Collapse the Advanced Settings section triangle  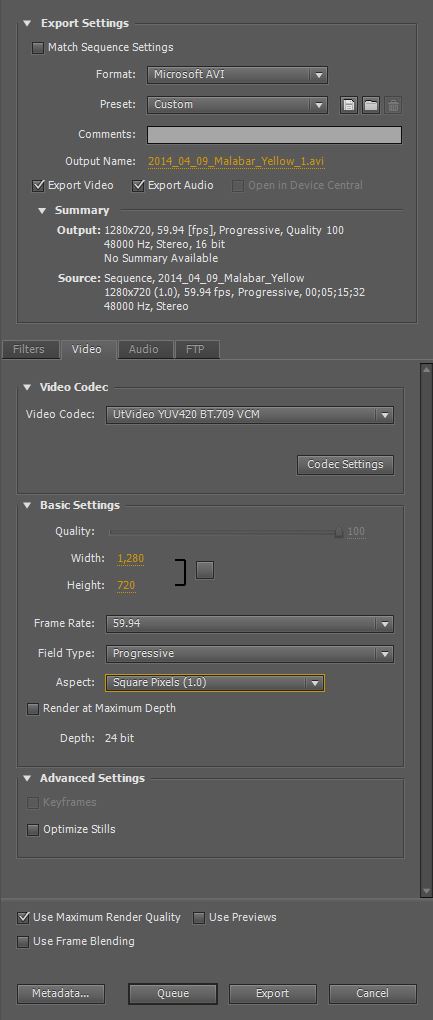pyautogui.click(x=27, y=778)
